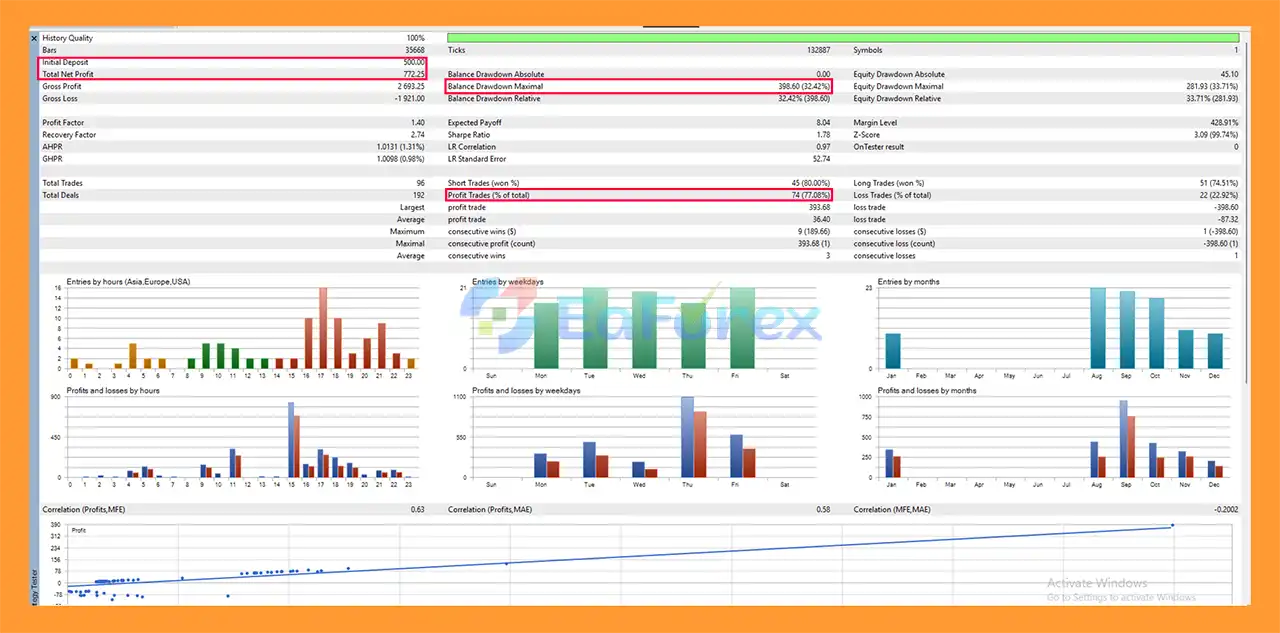1280x633 pixels.
Task: Select the tallest hour-17 bar in Entries by hours
Action: 323,328
